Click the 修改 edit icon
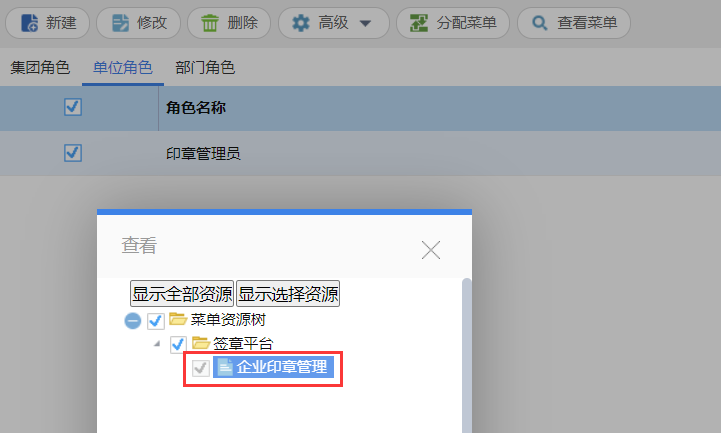The height and width of the screenshot is (433, 721). [120, 23]
